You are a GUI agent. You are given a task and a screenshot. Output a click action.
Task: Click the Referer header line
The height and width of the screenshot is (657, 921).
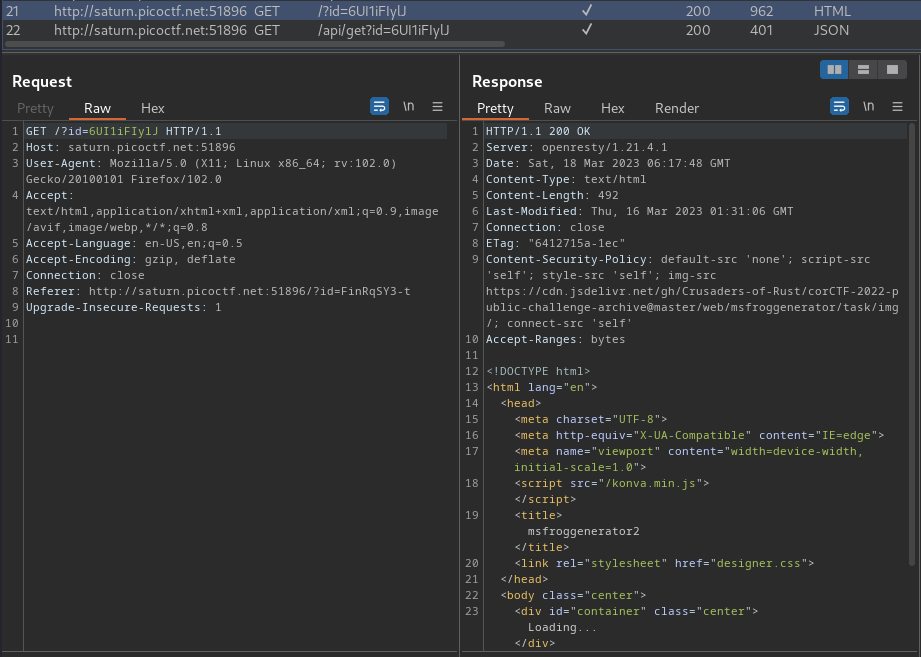point(218,291)
